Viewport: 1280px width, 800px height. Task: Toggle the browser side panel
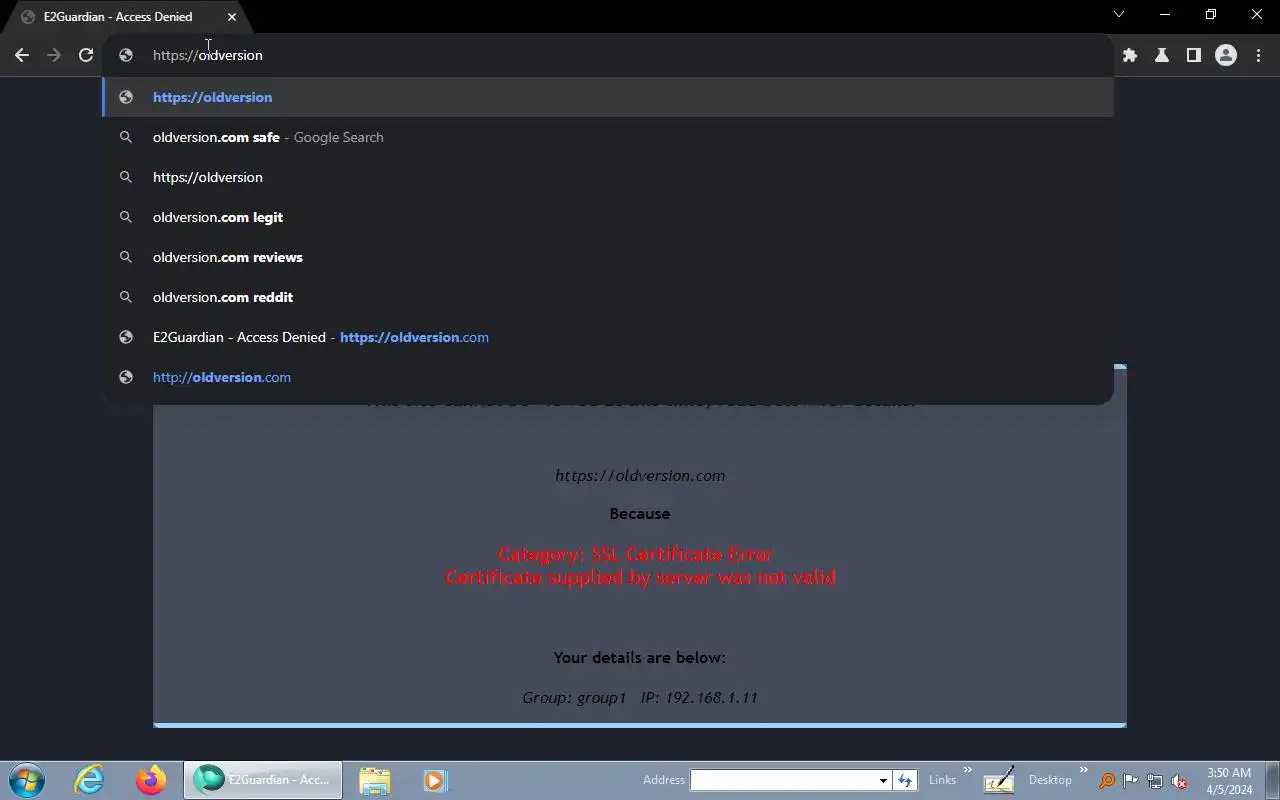(1193, 55)
